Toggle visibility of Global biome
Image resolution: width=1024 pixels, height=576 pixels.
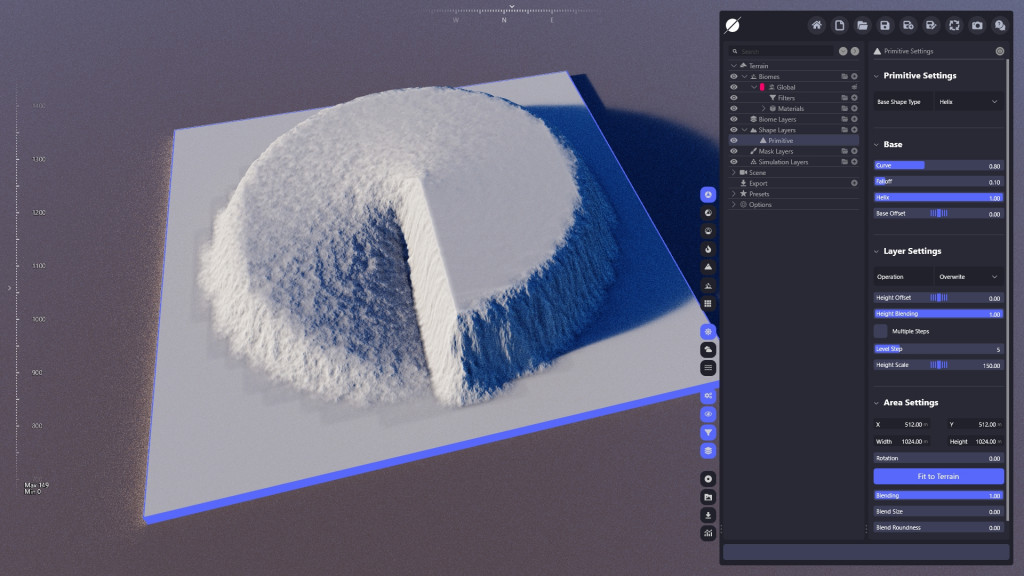pyautogui.click(x=733, y=87)
